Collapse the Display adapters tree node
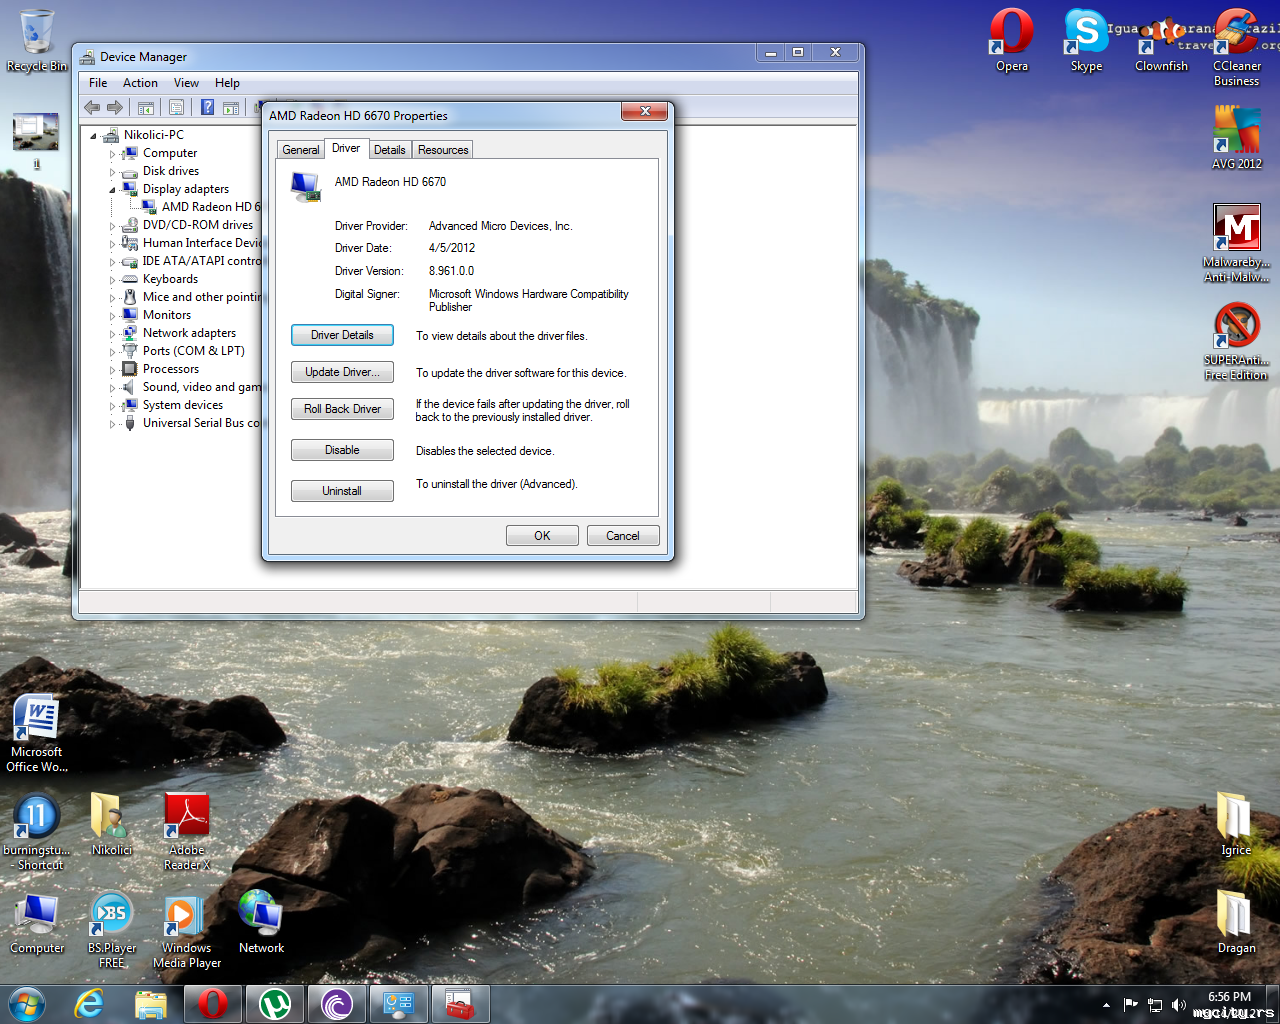The height and width of the screenshot is (1024, 1280). (112, 189)
